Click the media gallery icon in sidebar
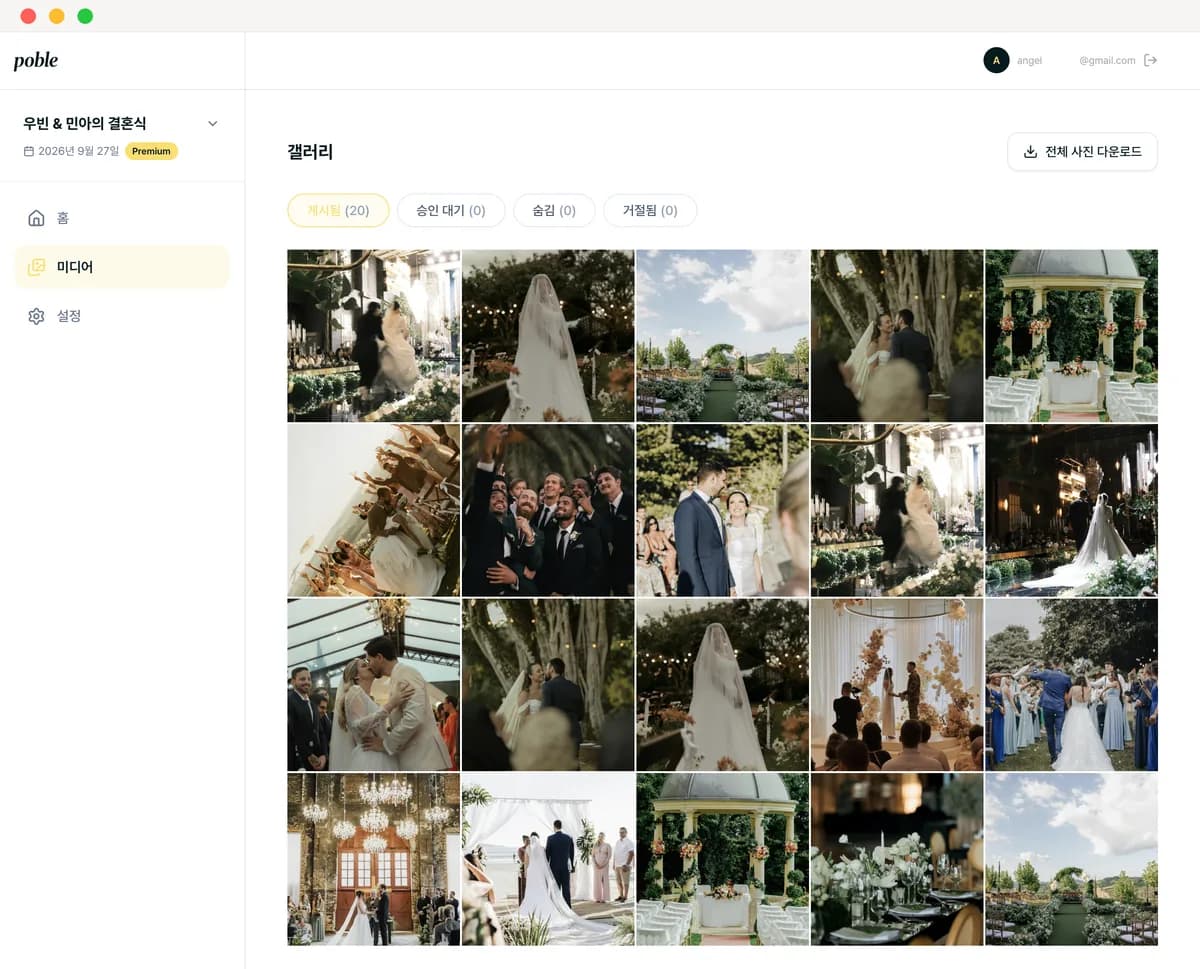Screen dimensions: 1200x969 click(36, 267)
